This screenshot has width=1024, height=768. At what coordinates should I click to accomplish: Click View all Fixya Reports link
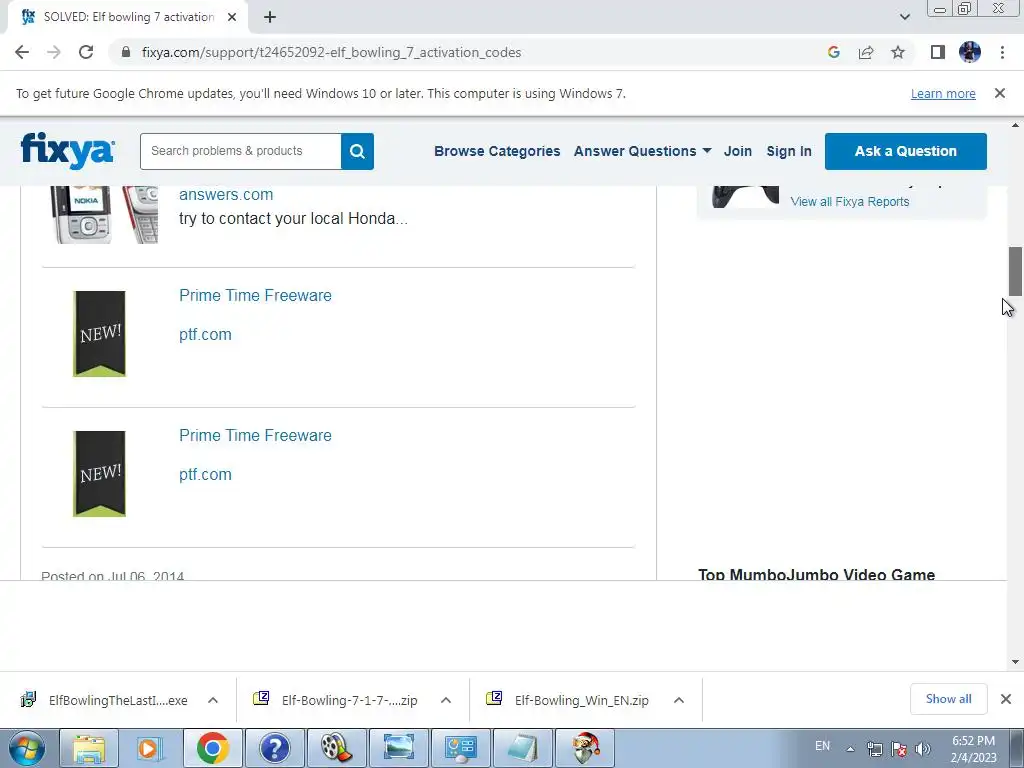tap(850, 201)
